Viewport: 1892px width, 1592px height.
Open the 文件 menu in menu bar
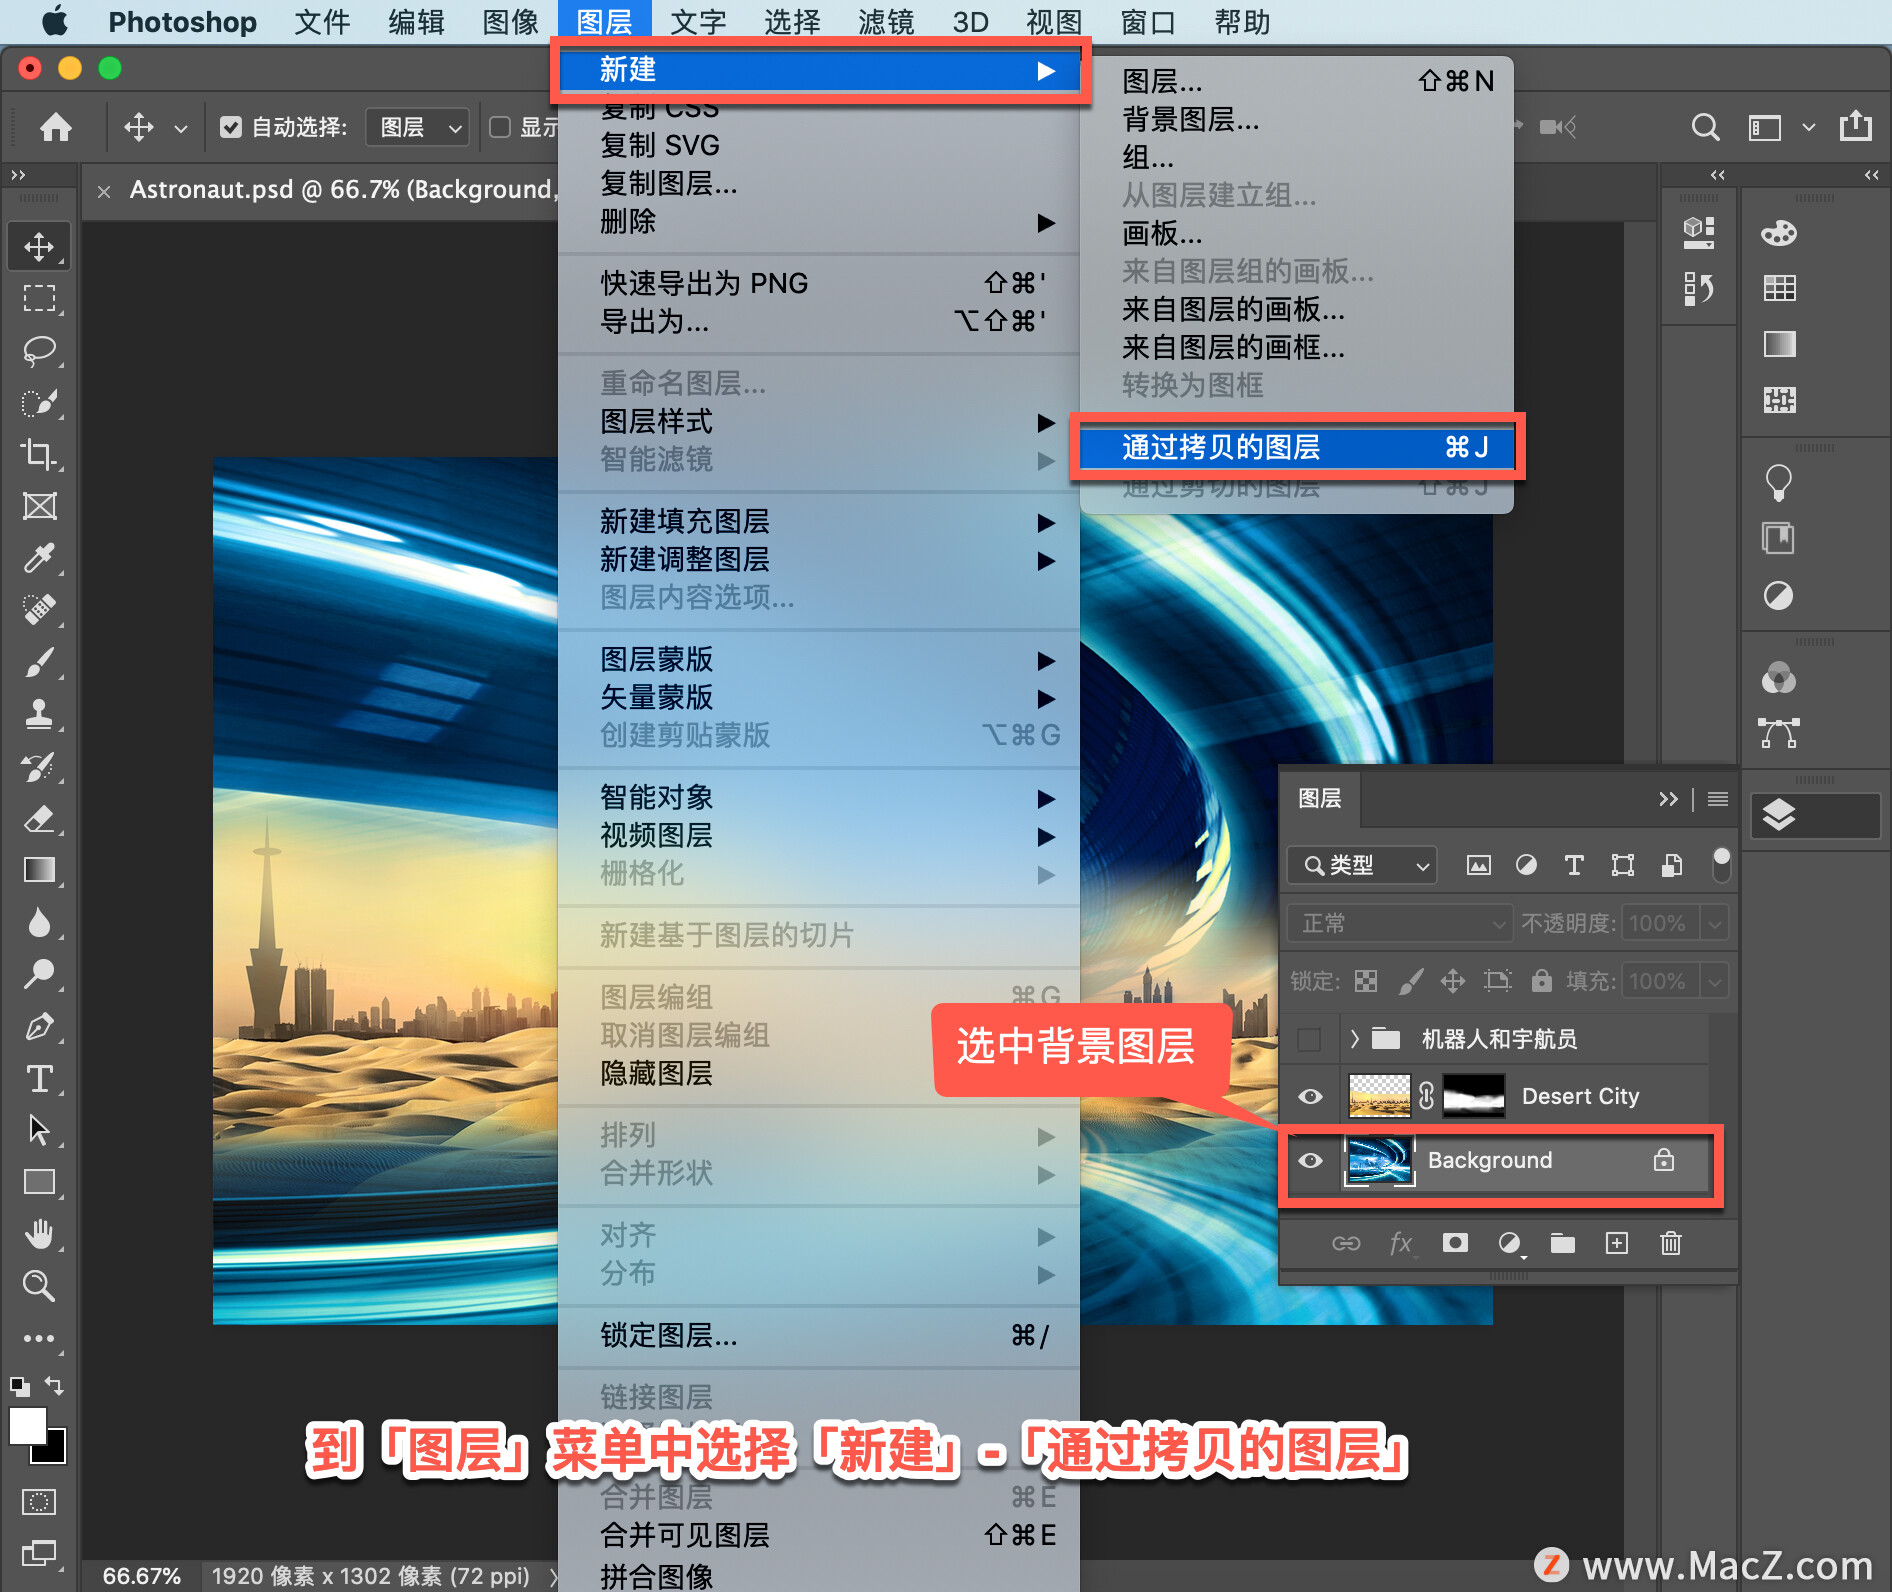(x=322, y=22)
